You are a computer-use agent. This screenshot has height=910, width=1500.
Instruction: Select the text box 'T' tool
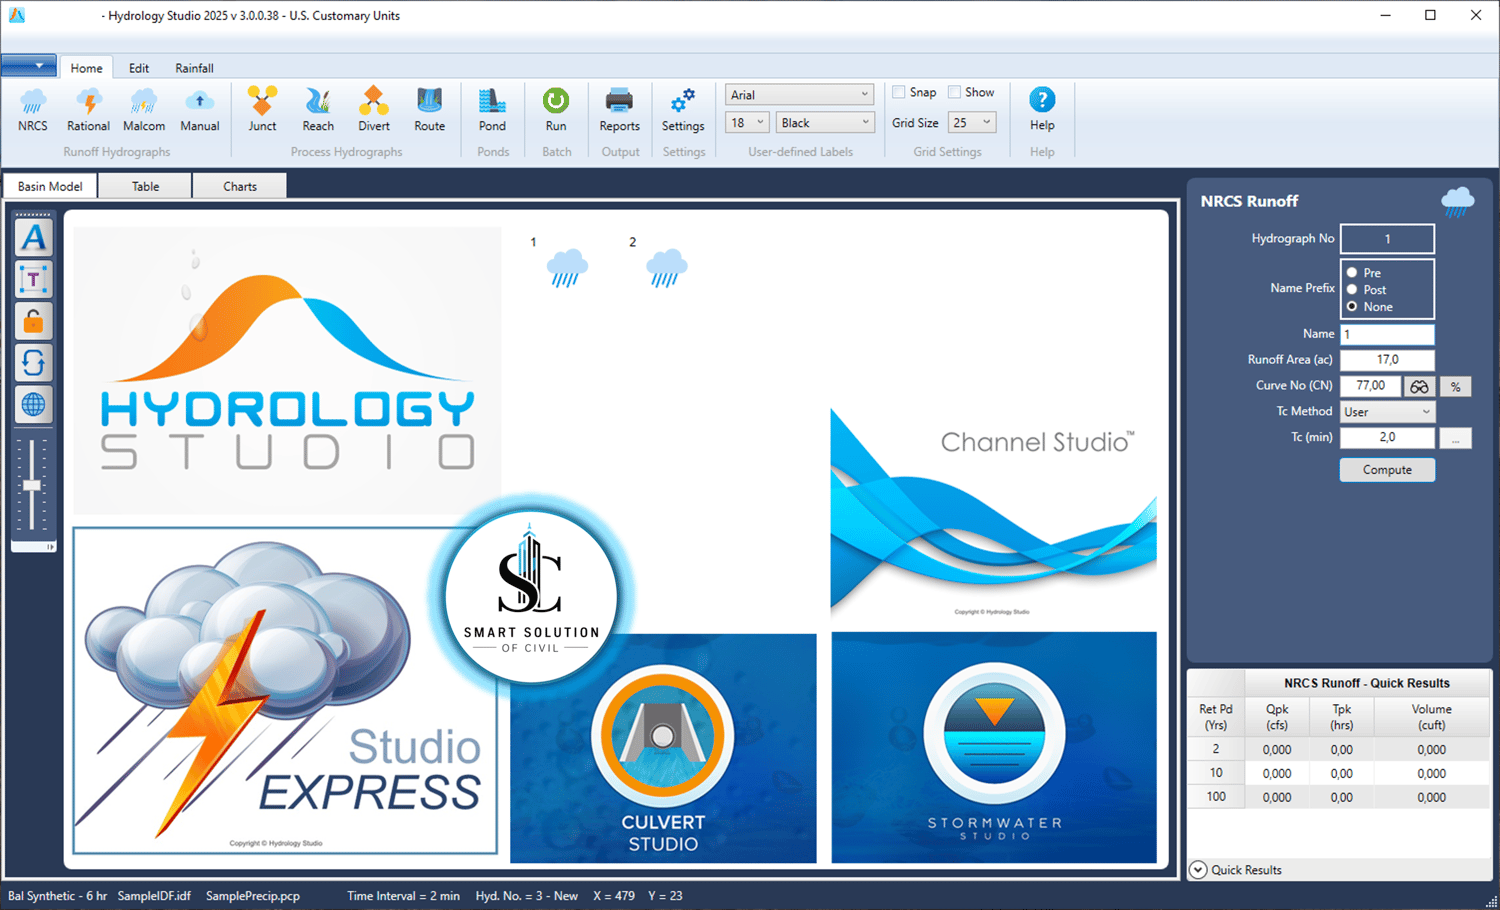click(33, 280)
